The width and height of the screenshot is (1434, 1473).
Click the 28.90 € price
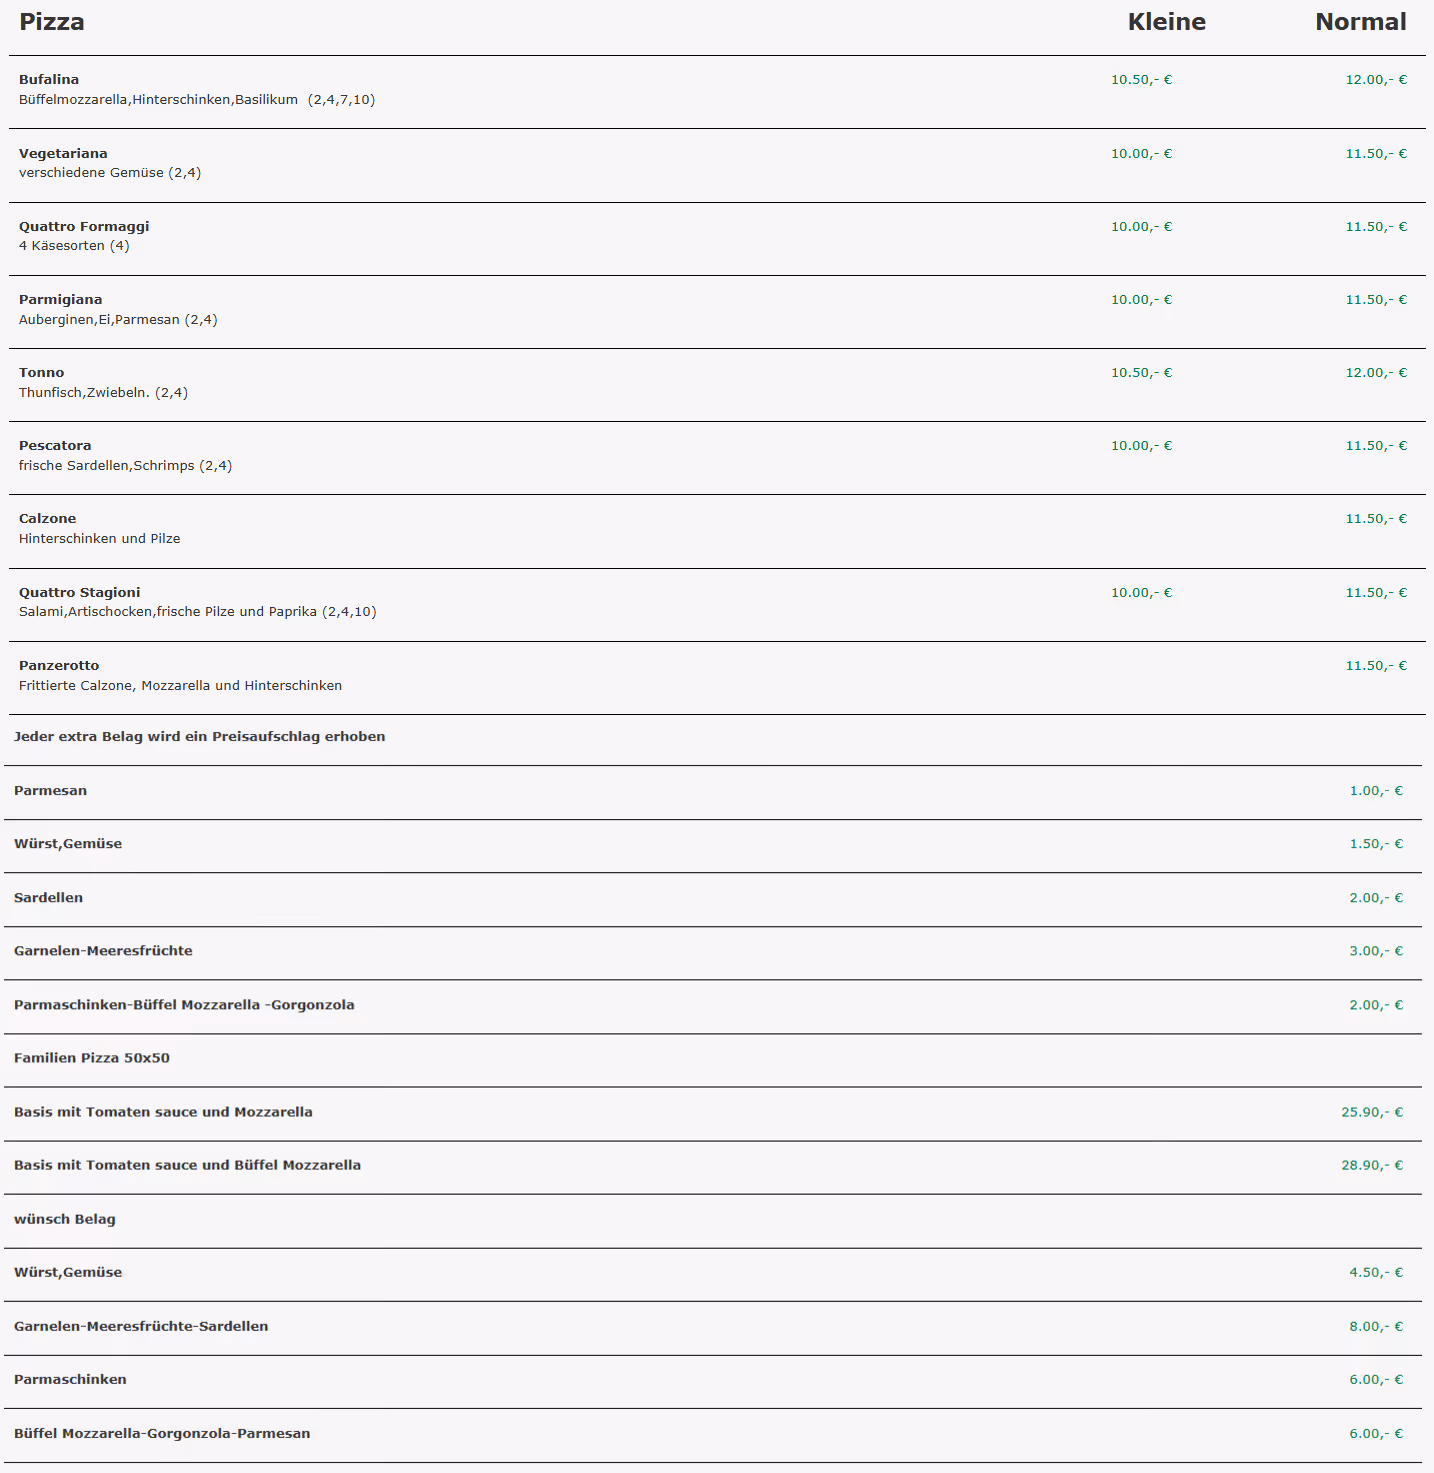tap(1372, 1165)
